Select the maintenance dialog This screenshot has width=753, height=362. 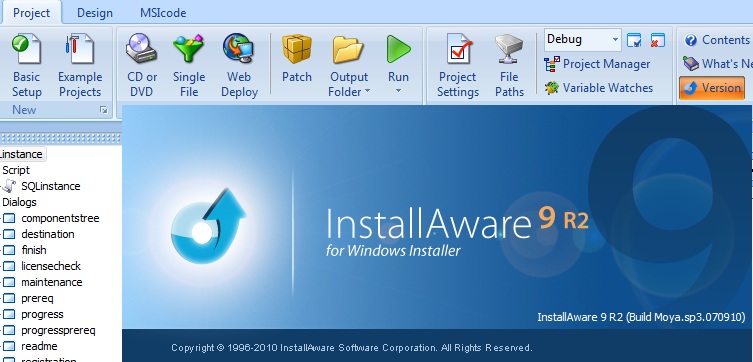52,282
